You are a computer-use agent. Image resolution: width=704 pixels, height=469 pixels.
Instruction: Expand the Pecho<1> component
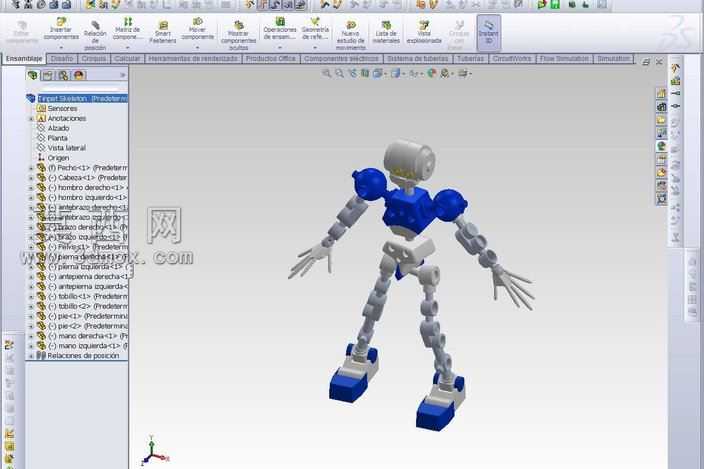pyautogui.click(x=31, y=168)
